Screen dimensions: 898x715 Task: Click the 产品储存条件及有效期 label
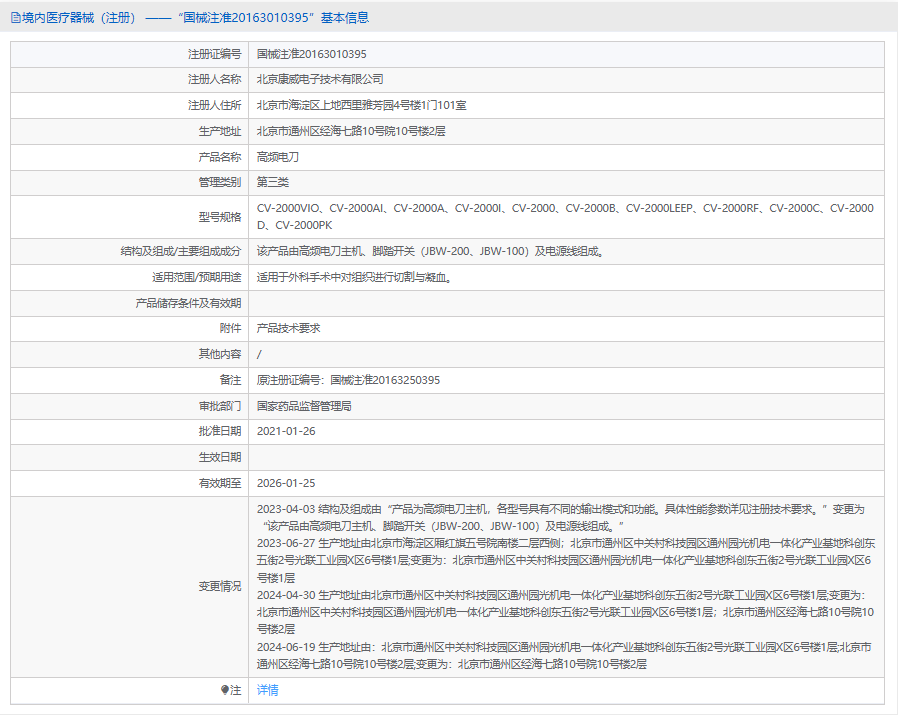188,303
